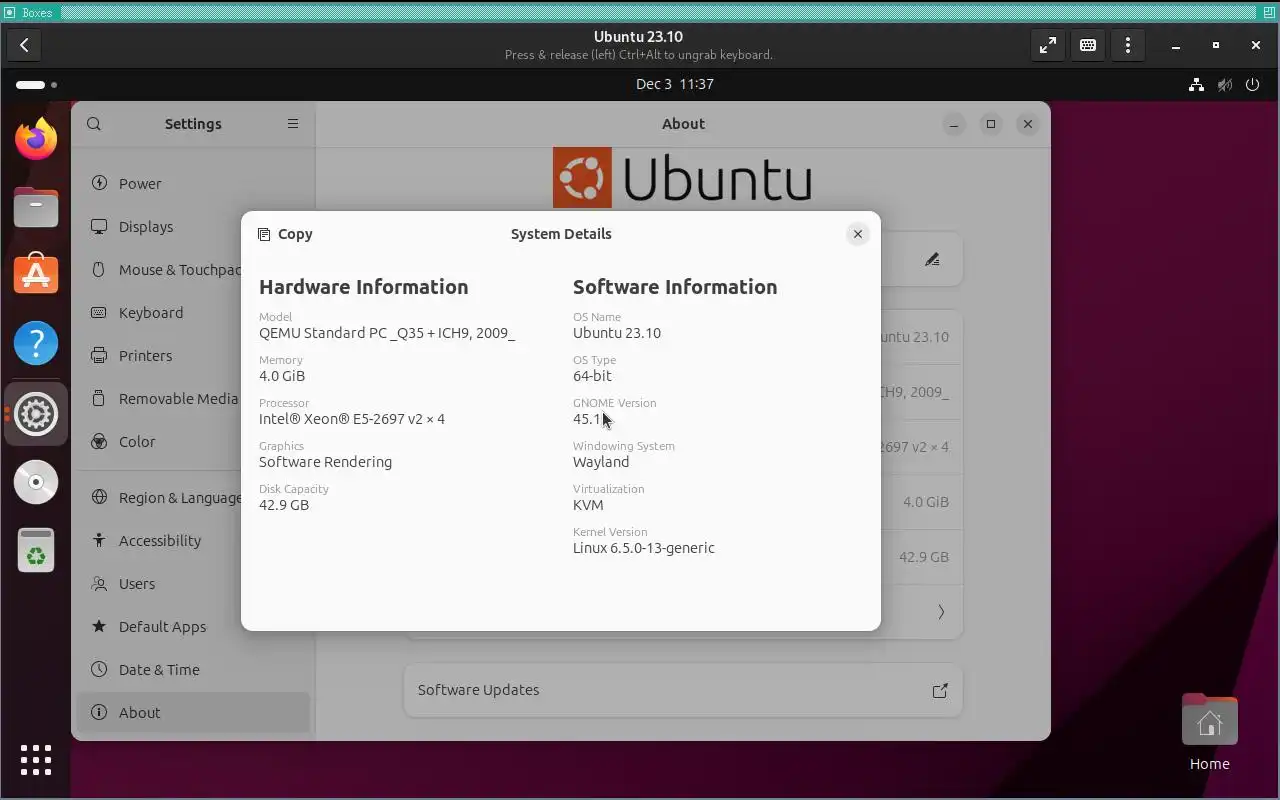This screenshot has width=1280, height=800.
Task: Click the Region & Language globe icon
Action: [x=99, y=497]
